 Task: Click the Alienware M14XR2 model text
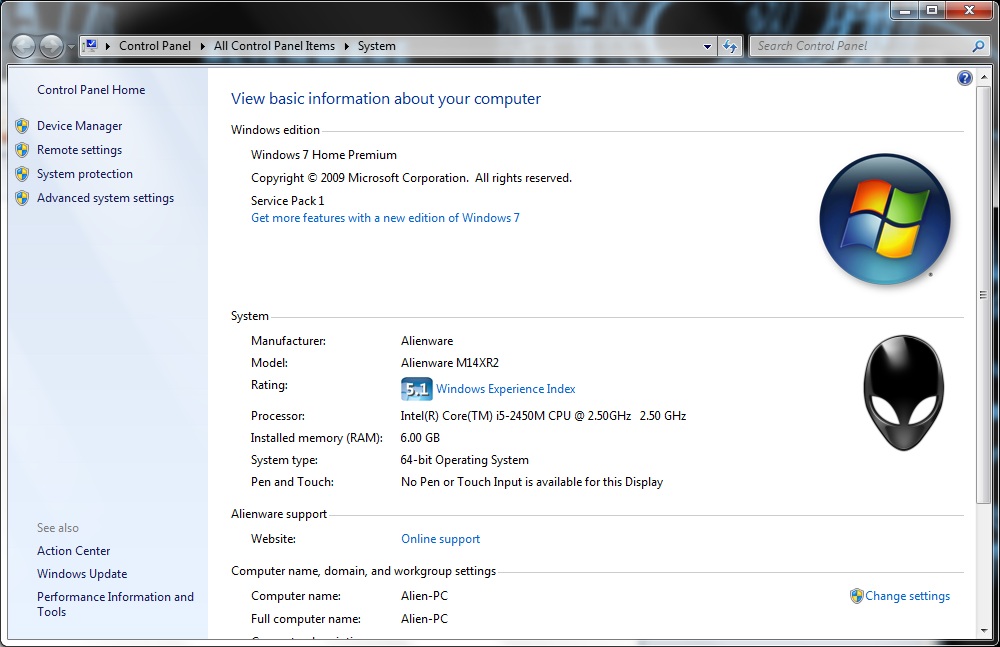[450, 362]
